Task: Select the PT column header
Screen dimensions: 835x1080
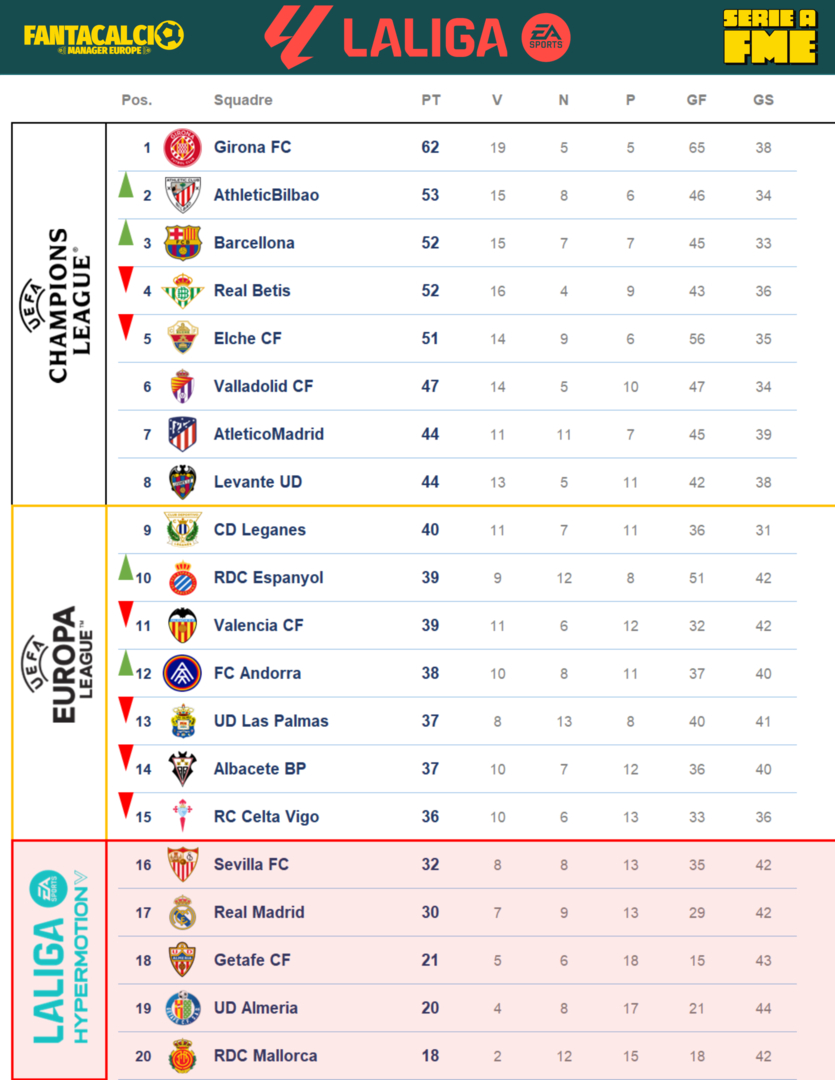Action: 431,100
